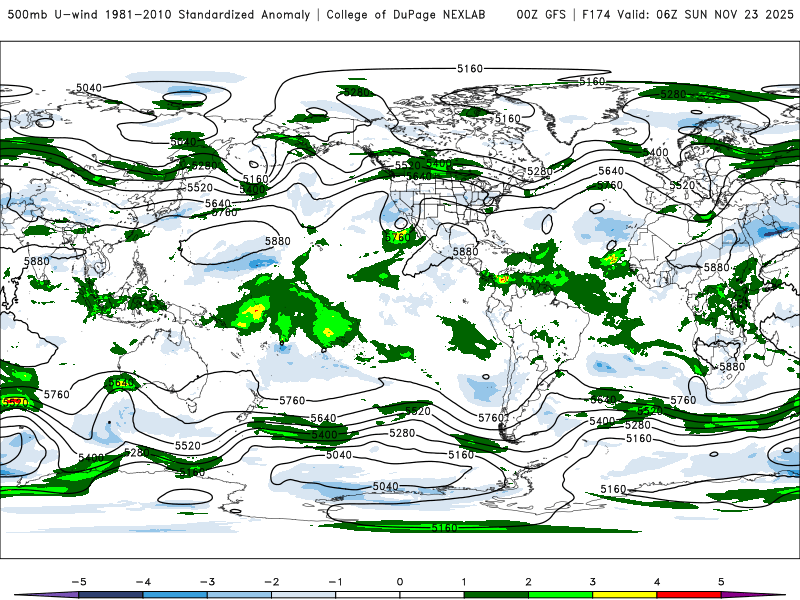Screen dimensions: 800x600
Task: Select the '-2' colorbar label
Action: coord(271,582)
